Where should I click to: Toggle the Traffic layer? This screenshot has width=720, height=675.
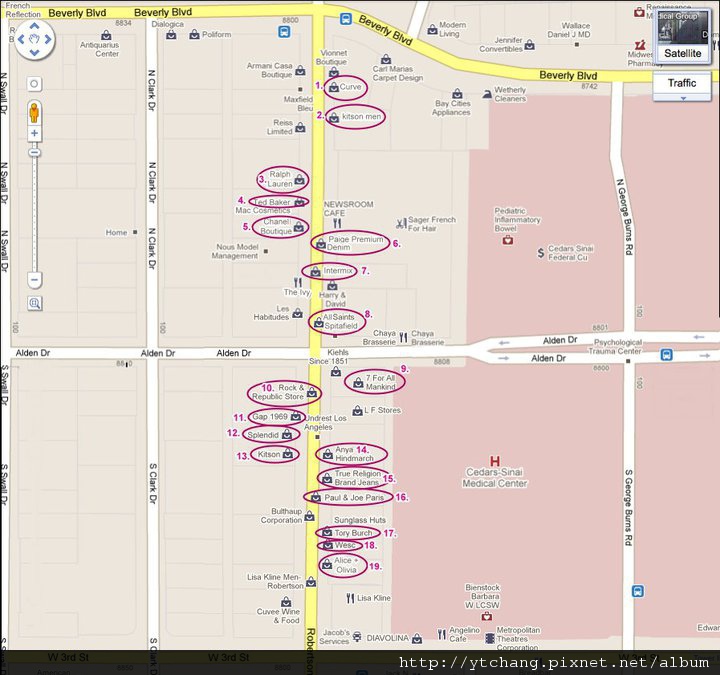pos(682,83)
